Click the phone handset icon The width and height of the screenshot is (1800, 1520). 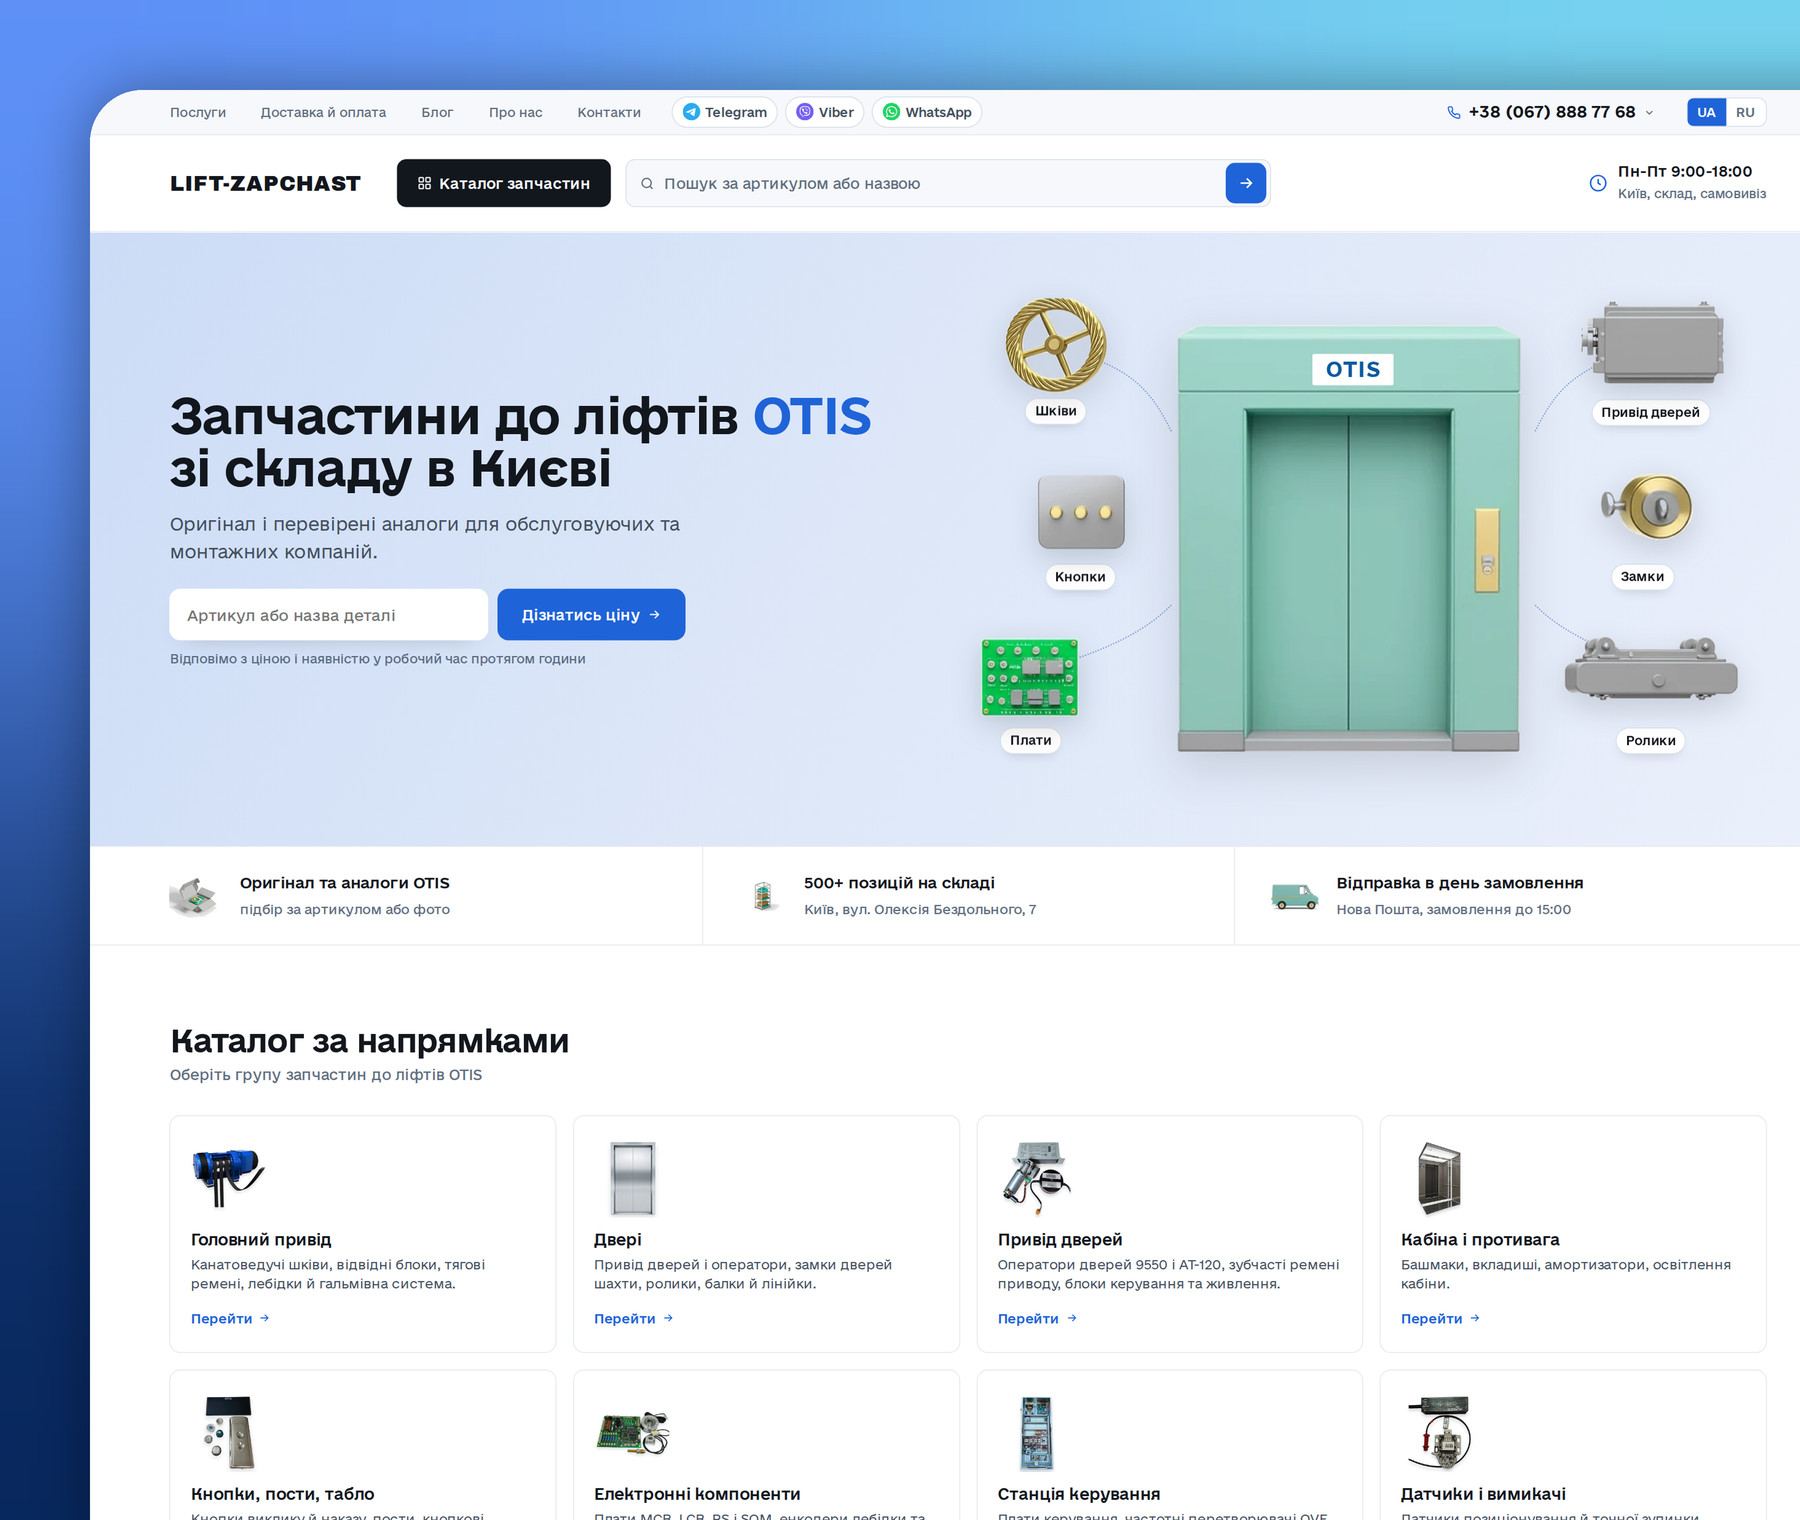(x=1454, y=112)
